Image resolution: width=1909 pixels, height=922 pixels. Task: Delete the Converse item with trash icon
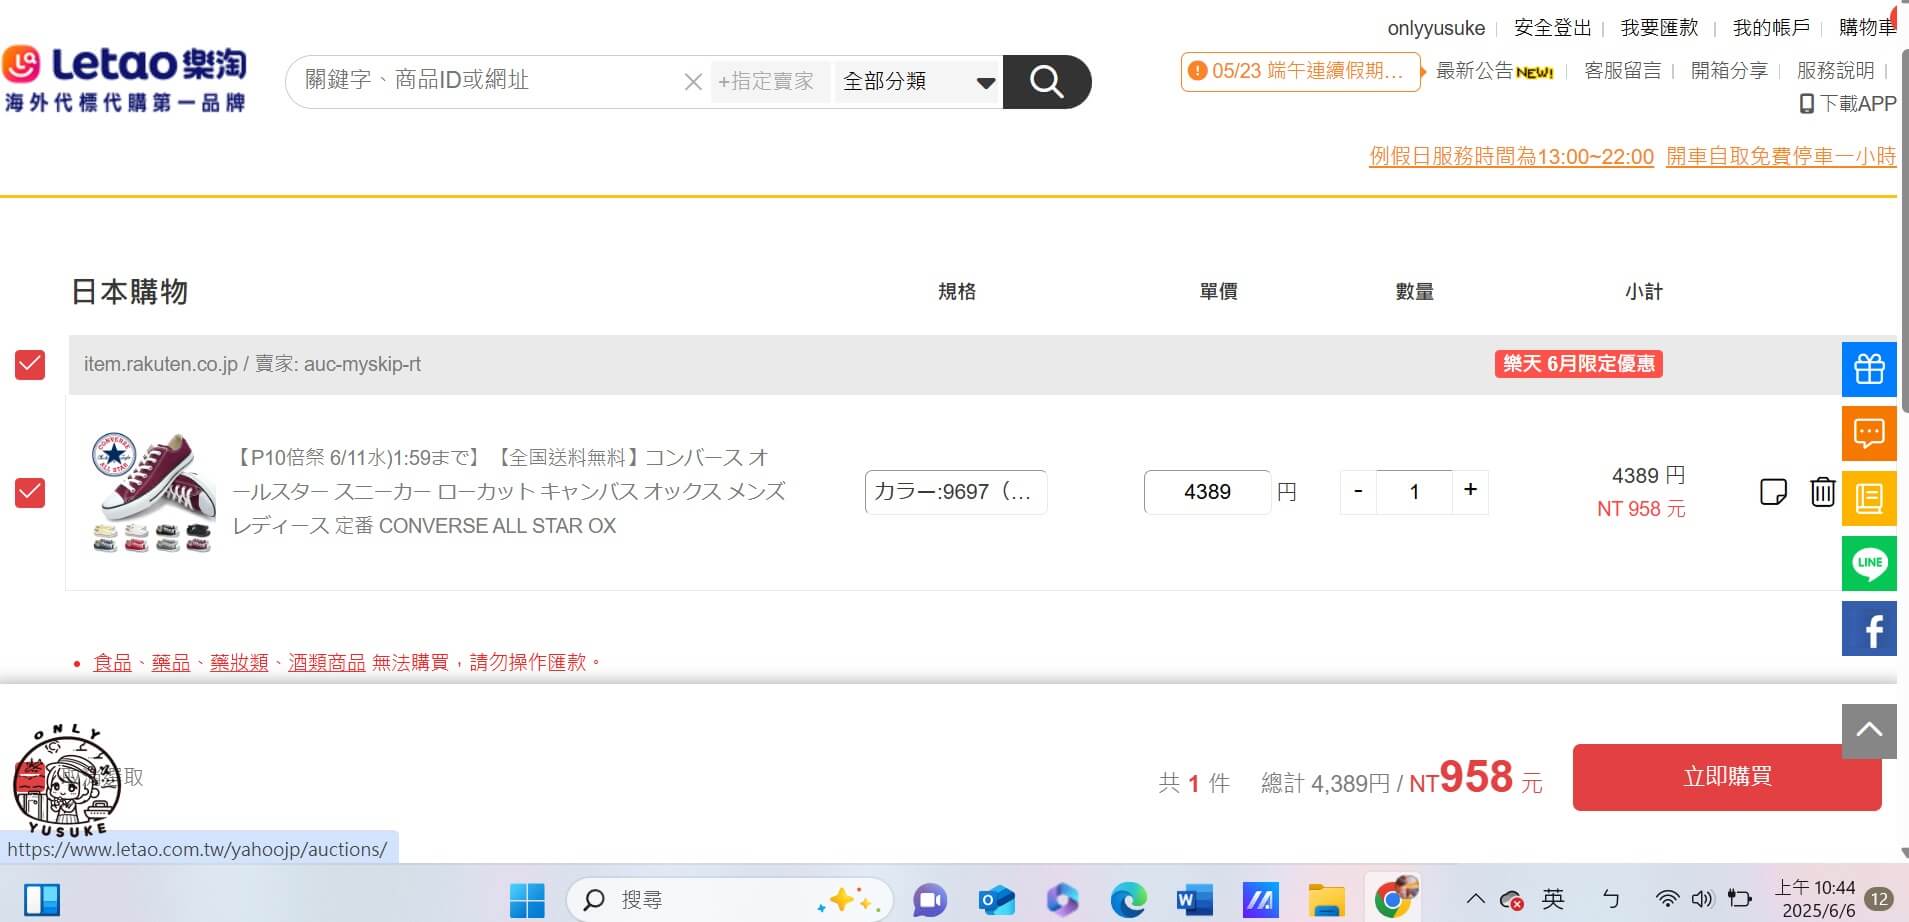point(1822,492)
